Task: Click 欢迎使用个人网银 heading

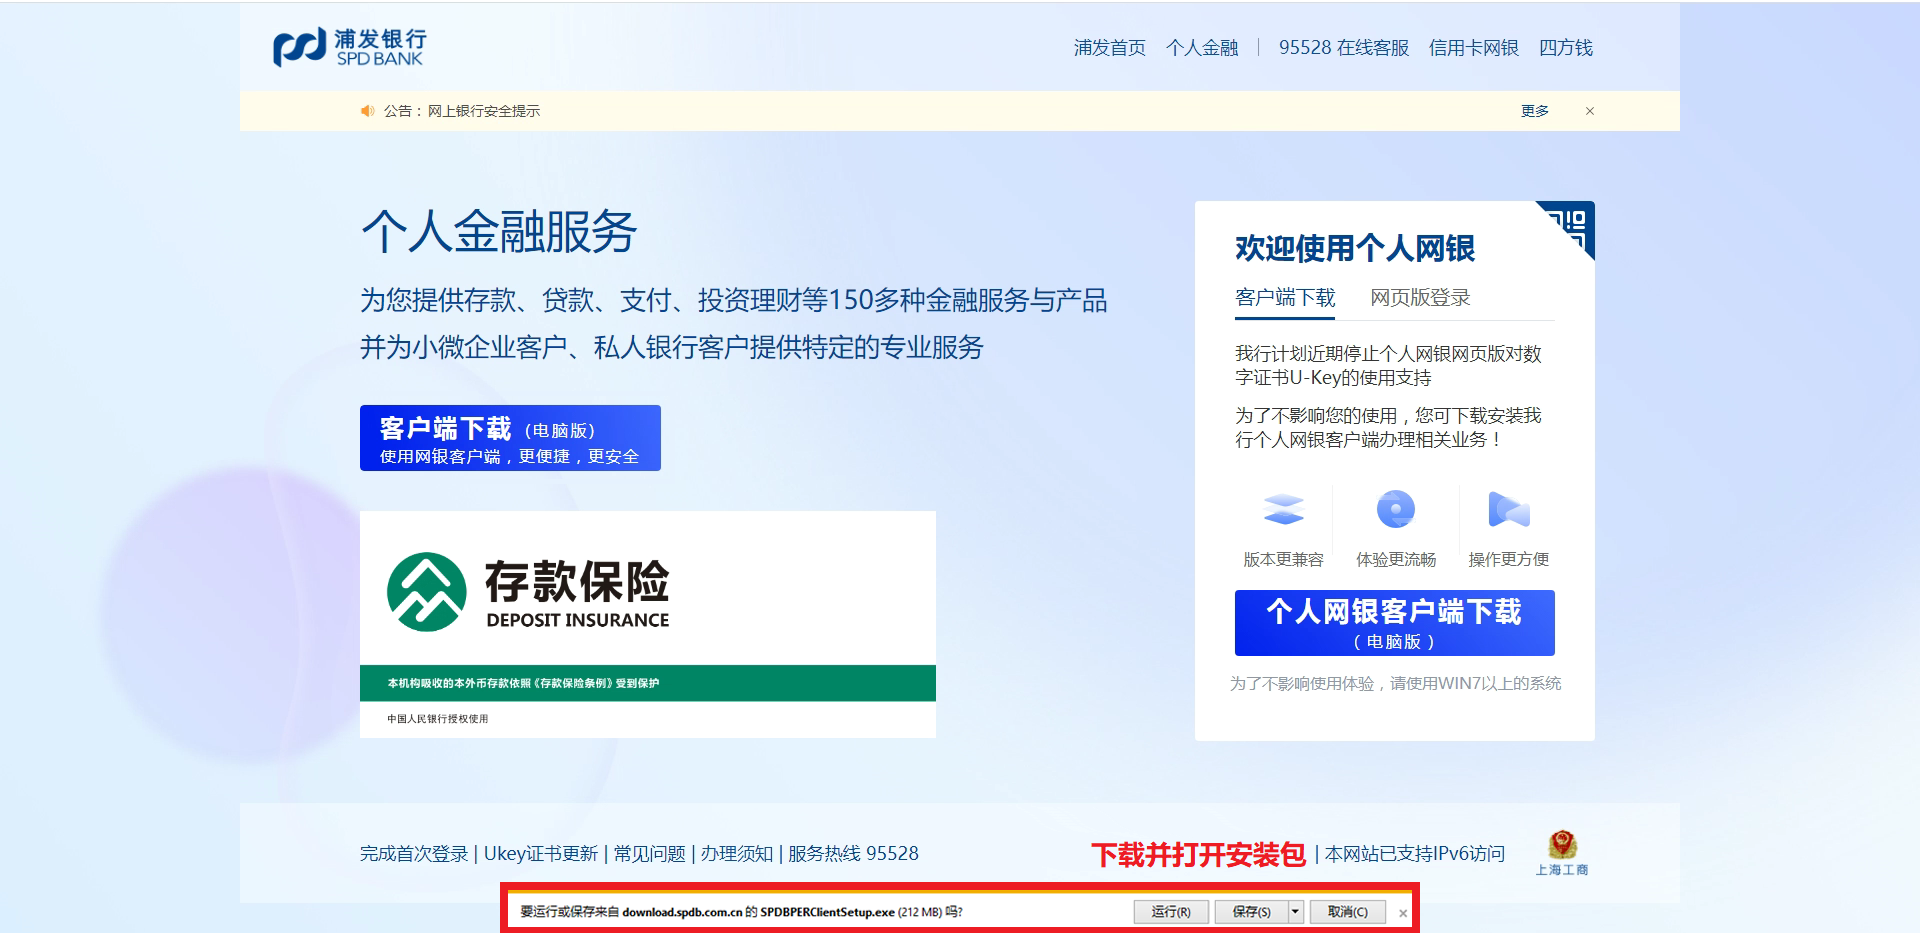Action: 1355,248
